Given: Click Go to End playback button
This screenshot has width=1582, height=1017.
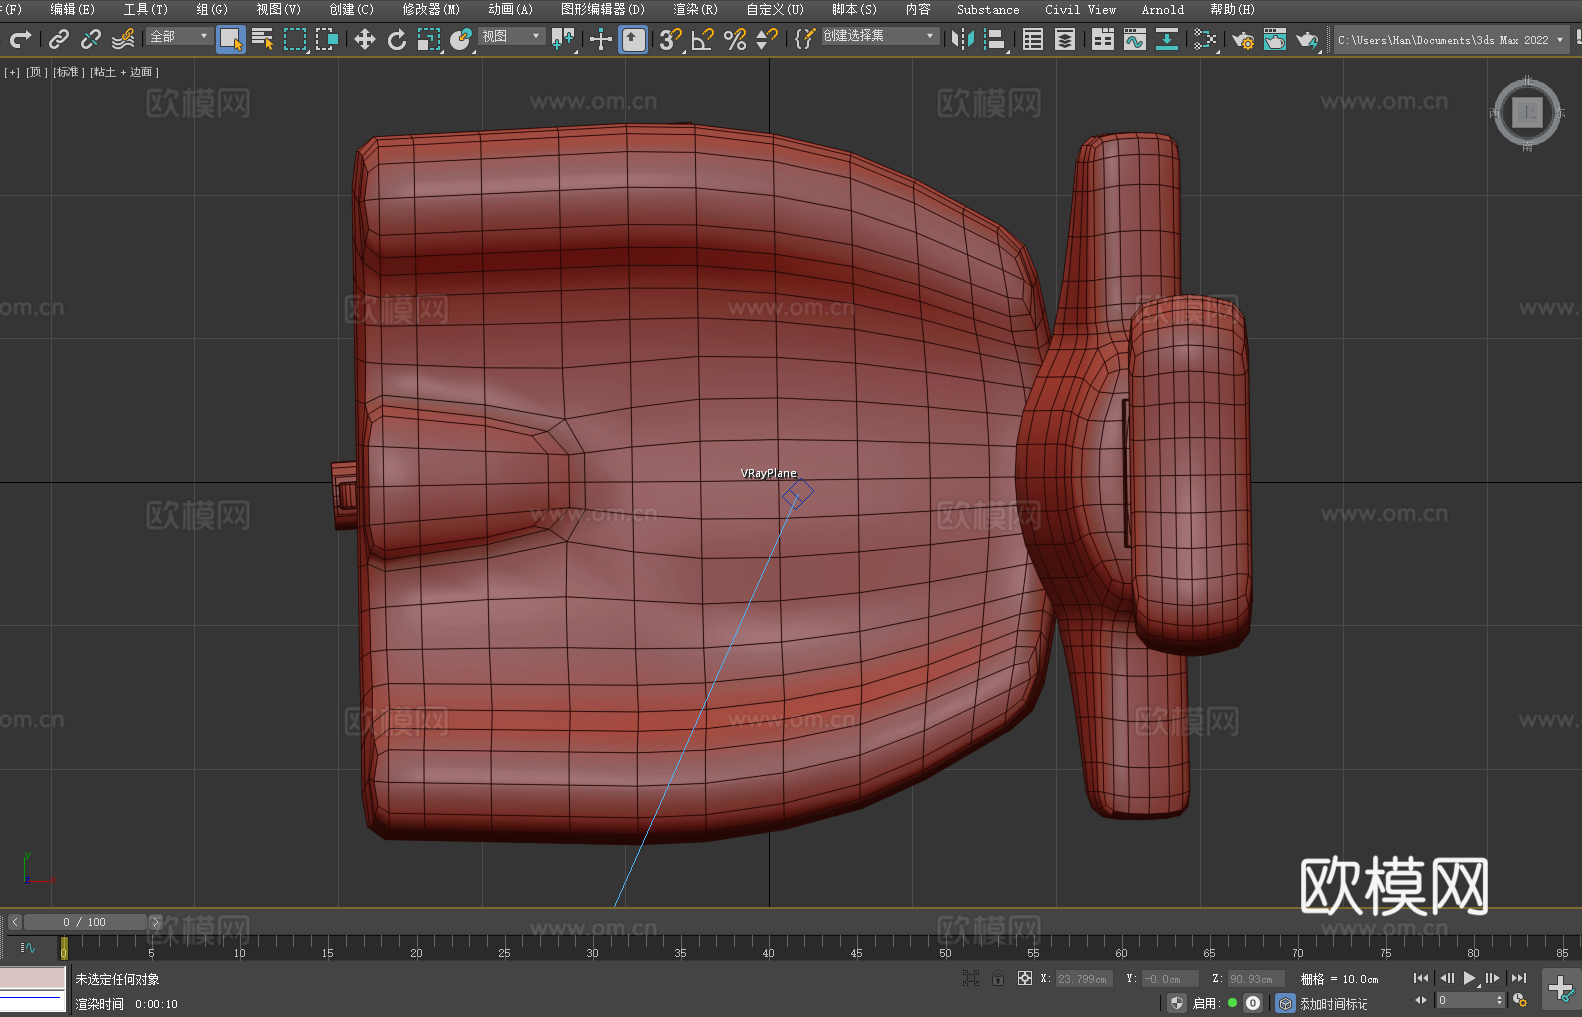Looking at the screenshot, I should [x=1519, y=978].
